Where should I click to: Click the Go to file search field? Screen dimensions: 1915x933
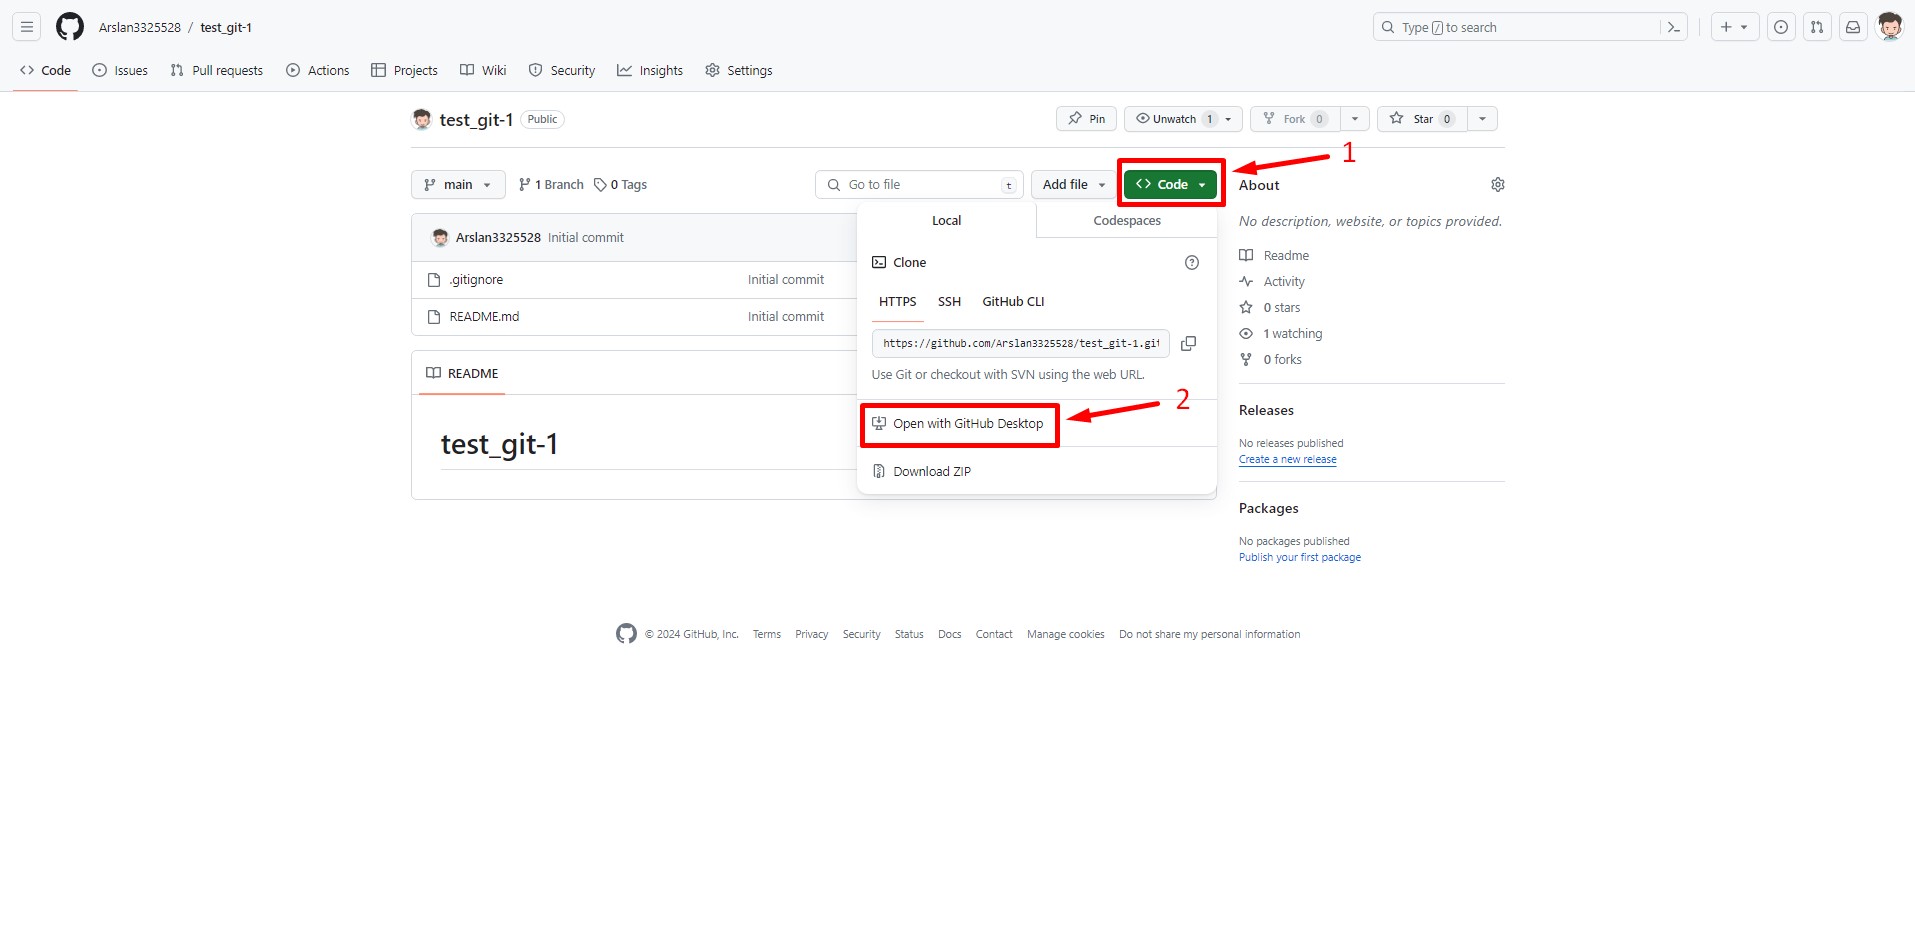click(919, 185)
